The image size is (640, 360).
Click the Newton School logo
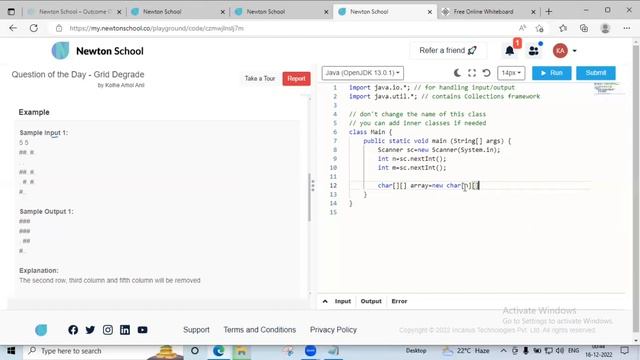coord(98,51)
